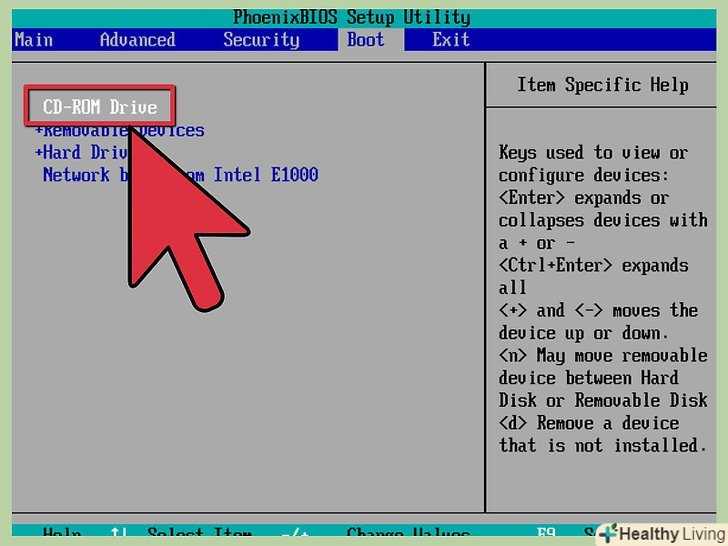
Task: Click the '<n> May move removable' help line
Action: tap(603, 356)
